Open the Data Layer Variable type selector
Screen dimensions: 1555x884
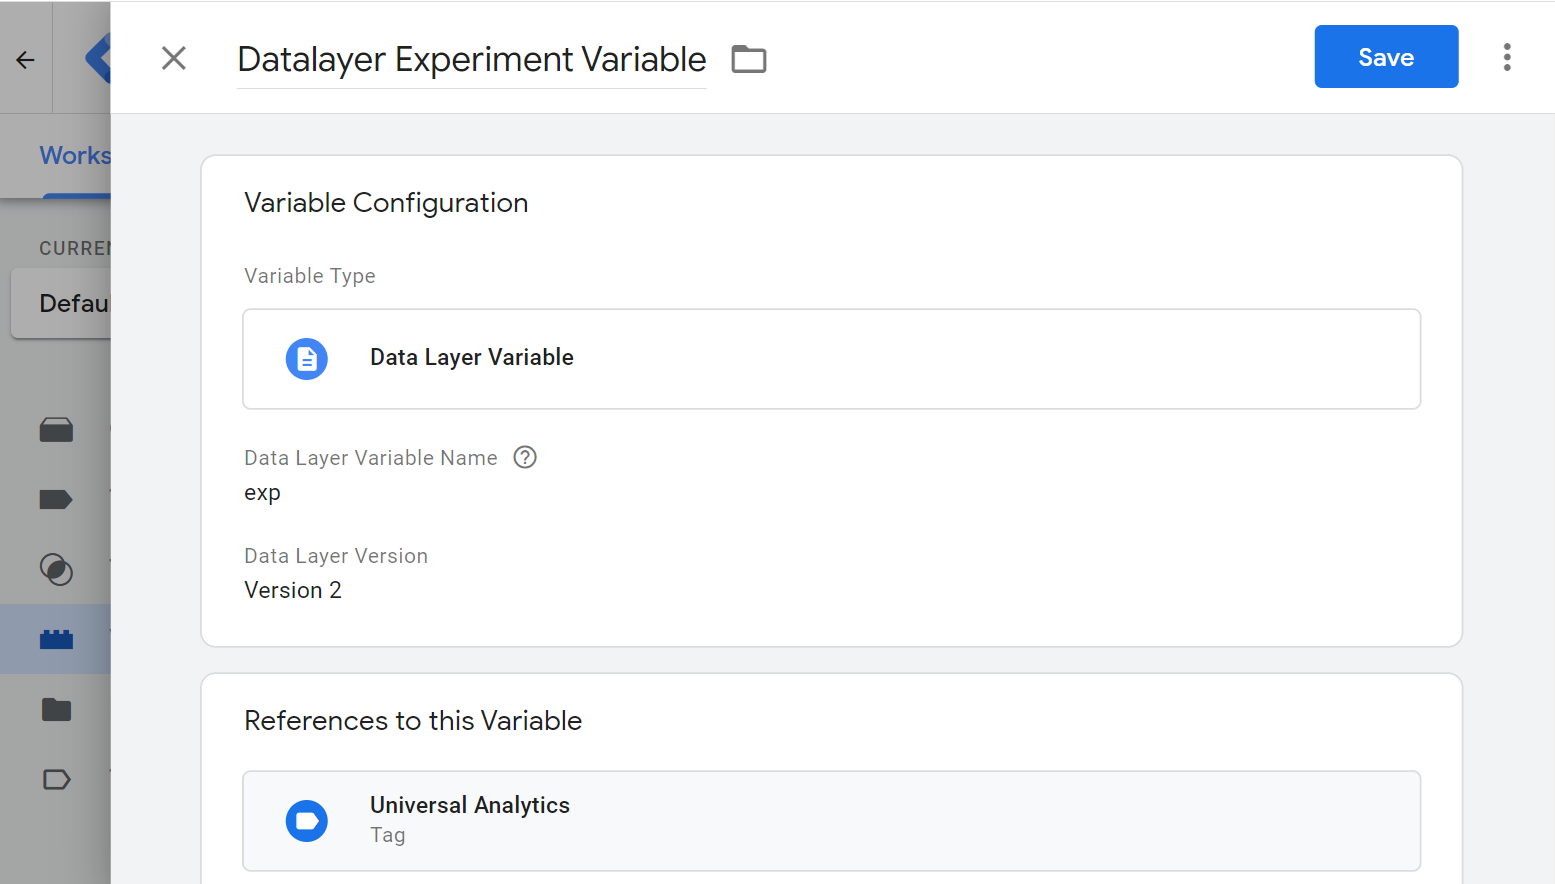pos(832,359)
